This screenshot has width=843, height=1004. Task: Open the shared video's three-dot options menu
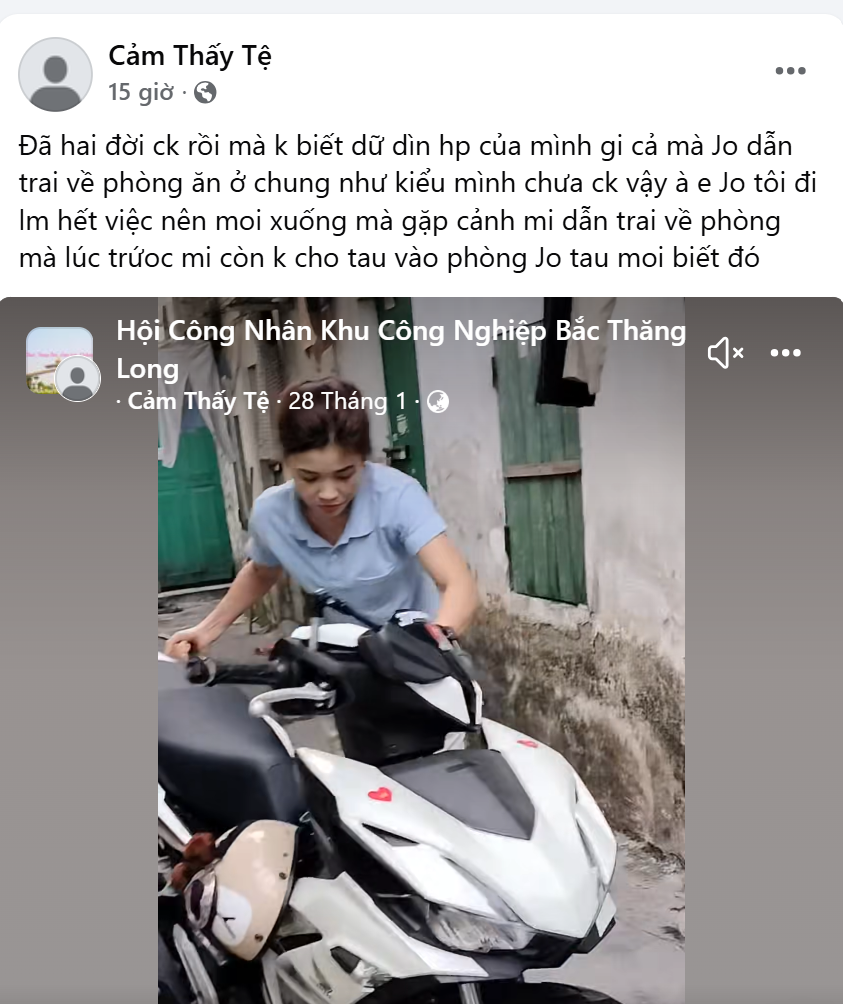pyautogui.click(x=785, y=353)
